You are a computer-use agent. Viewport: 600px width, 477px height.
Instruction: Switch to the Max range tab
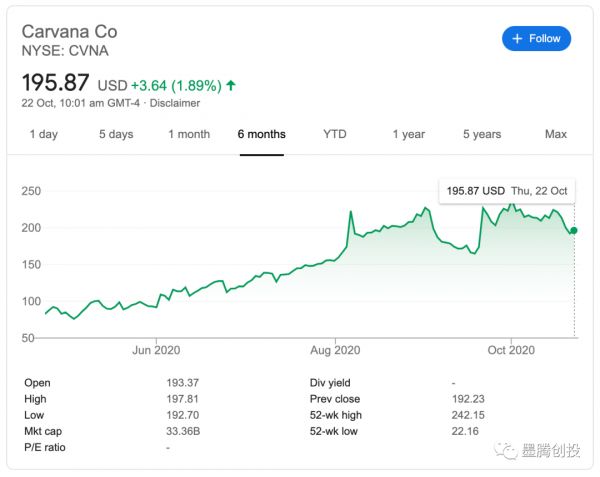pos(555,134)
